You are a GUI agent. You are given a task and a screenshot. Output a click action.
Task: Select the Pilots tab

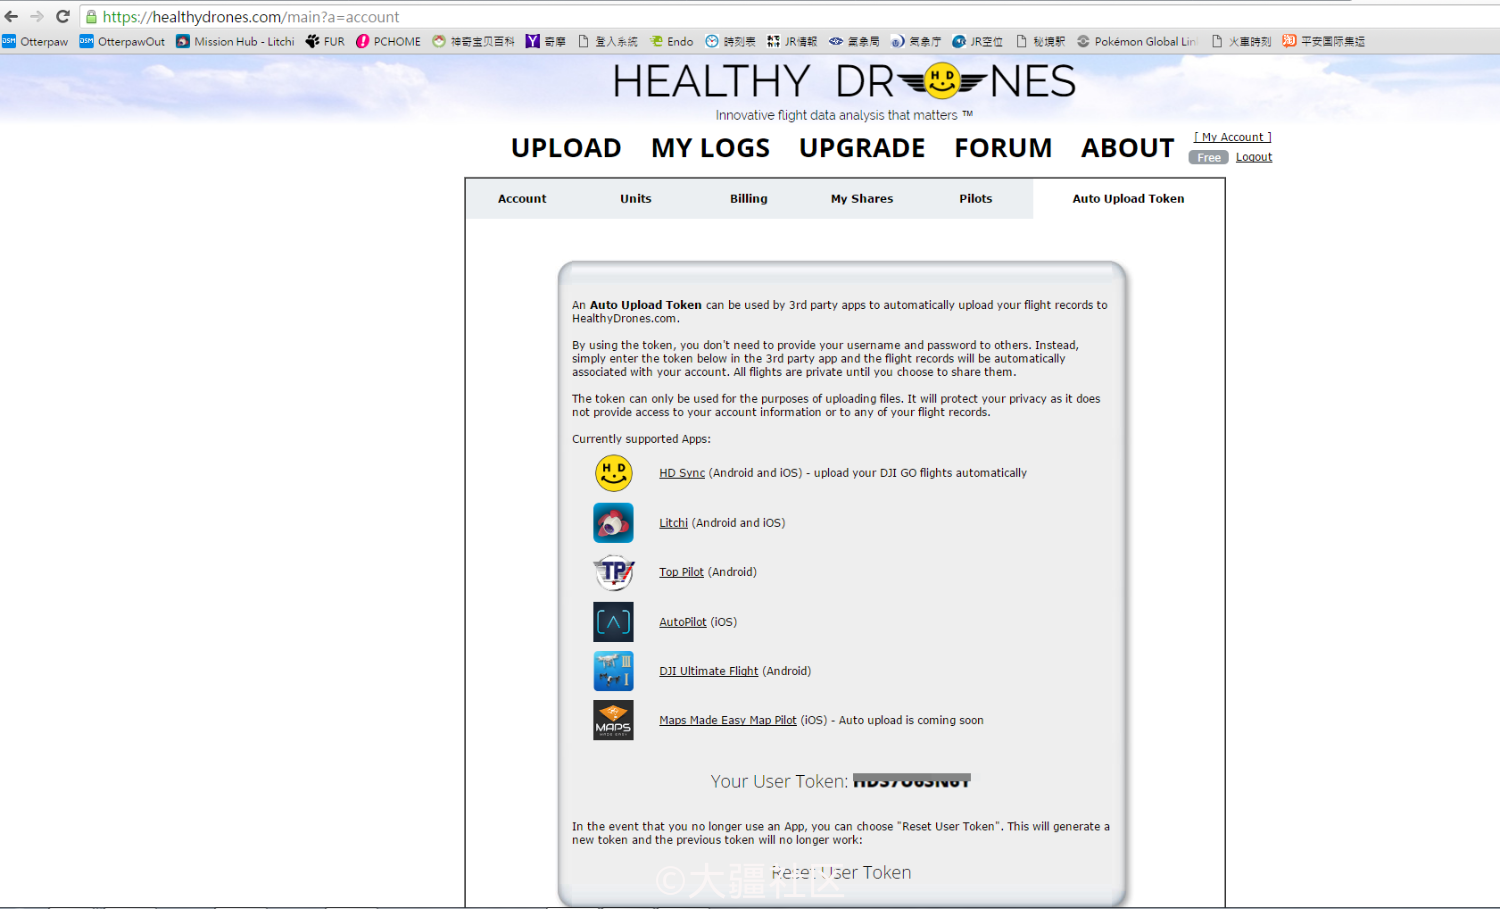tap(975, 199)
